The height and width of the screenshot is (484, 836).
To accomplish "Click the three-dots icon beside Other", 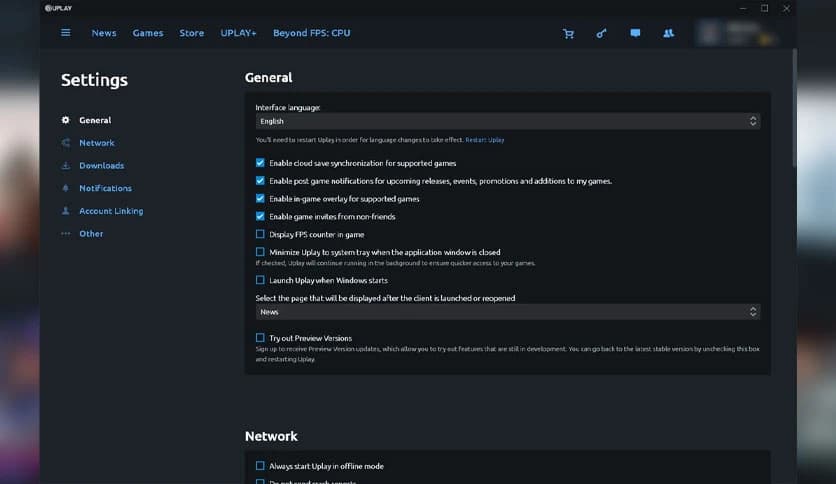I will point(66,233).
